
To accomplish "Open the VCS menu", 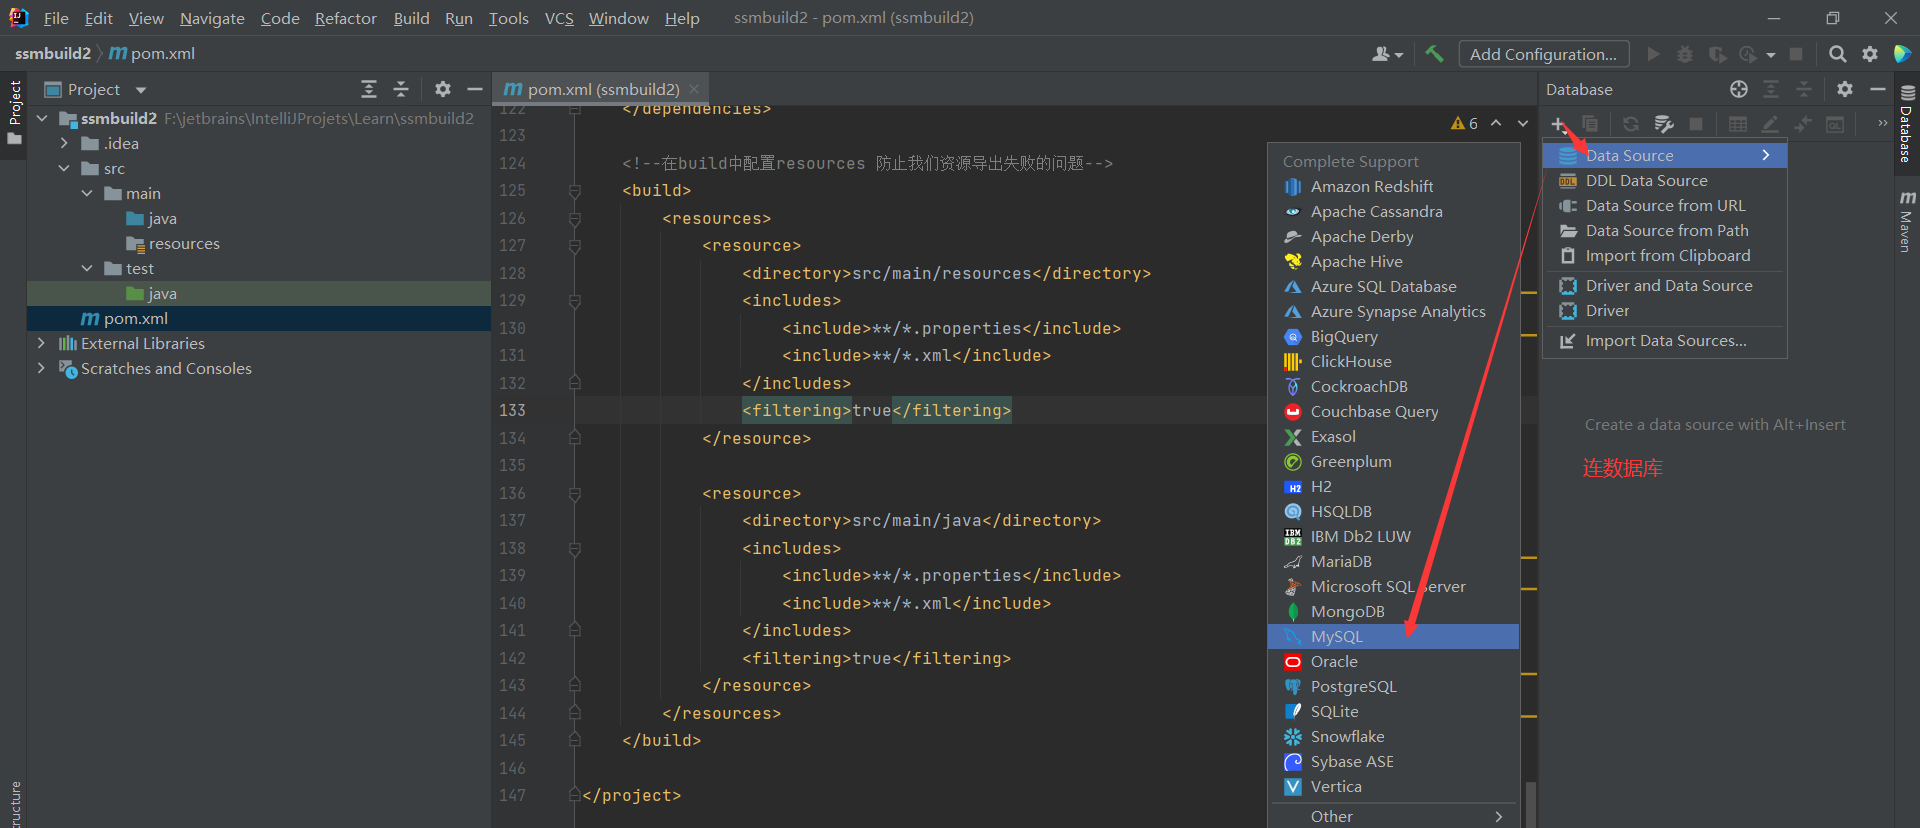I will coord(559,18).
